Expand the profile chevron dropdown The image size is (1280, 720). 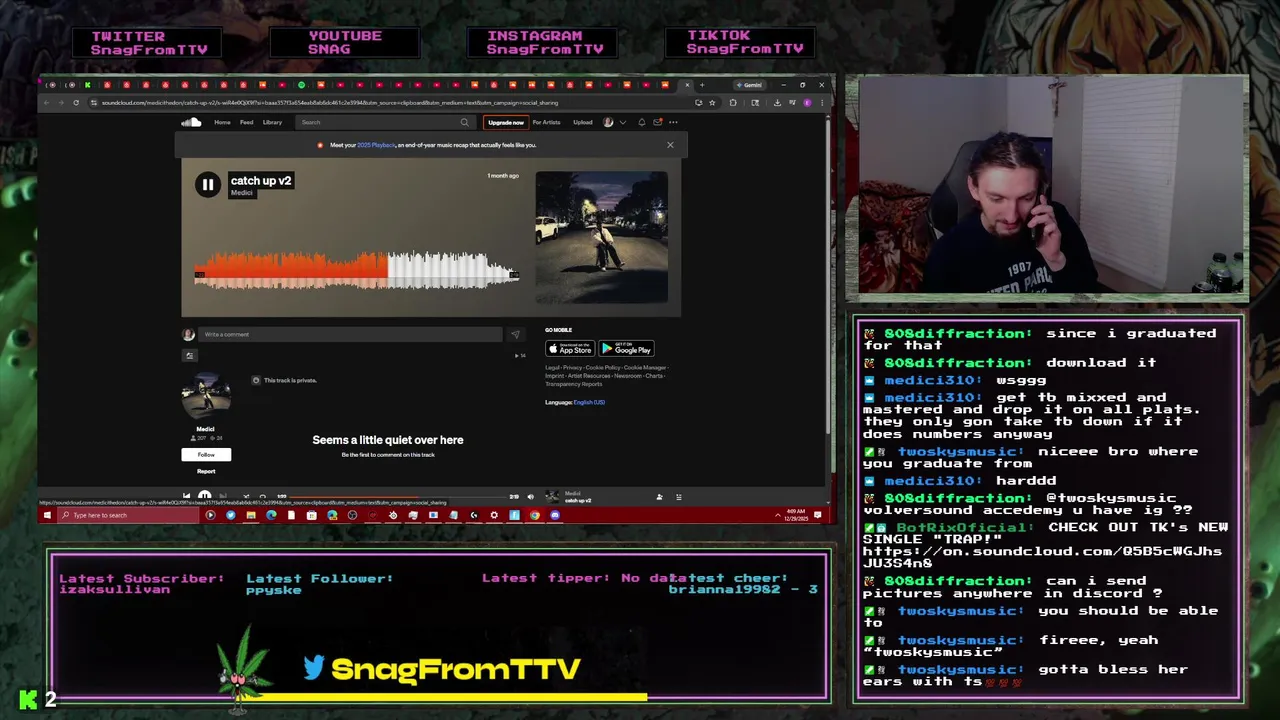pyautogui.click(x=622, y=122)
